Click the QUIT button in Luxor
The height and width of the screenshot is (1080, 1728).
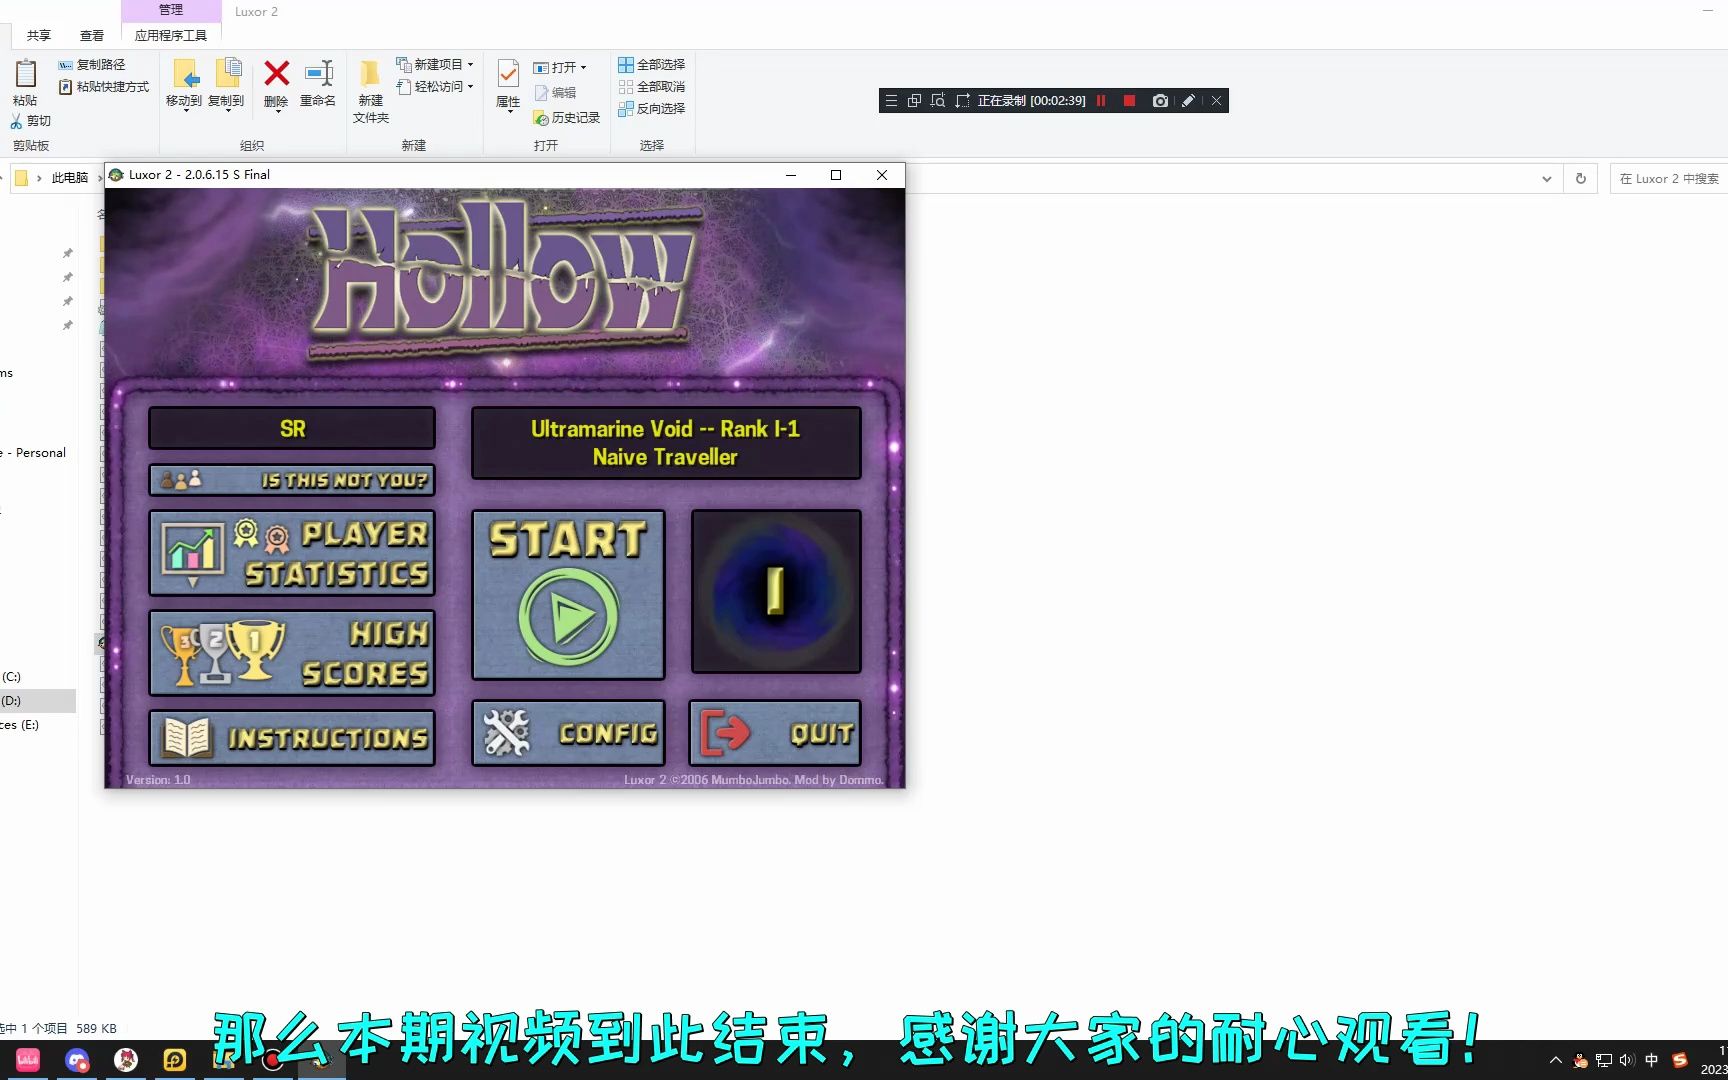click(x=775, y=733)
